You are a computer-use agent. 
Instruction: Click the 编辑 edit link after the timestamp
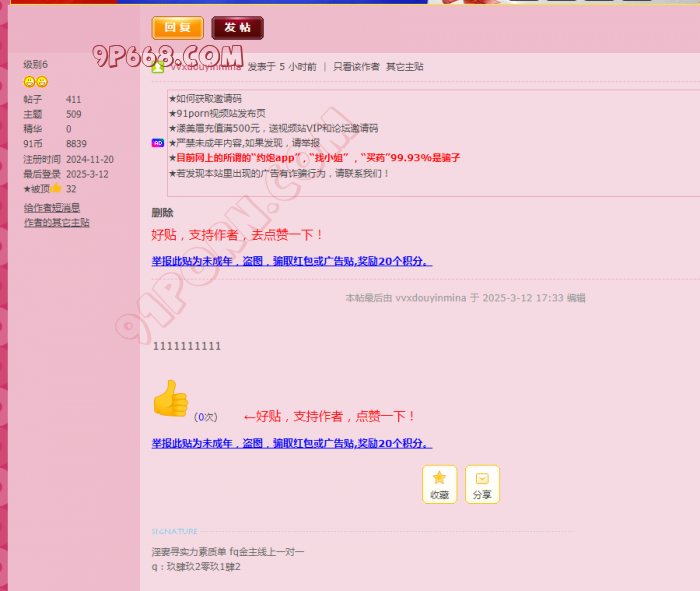[576, 298]
